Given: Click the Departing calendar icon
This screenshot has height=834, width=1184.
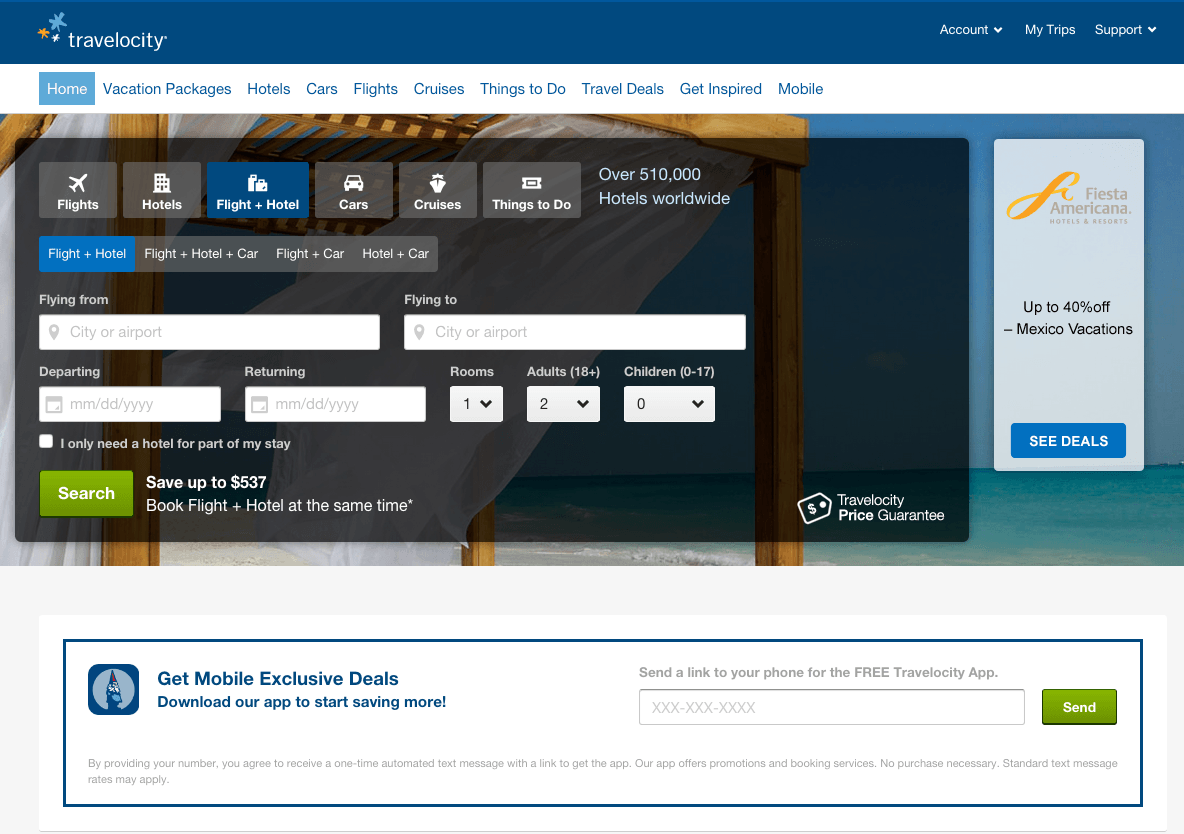Looking at the screenshot, I should pyautogui.click(x=54, y=405).
